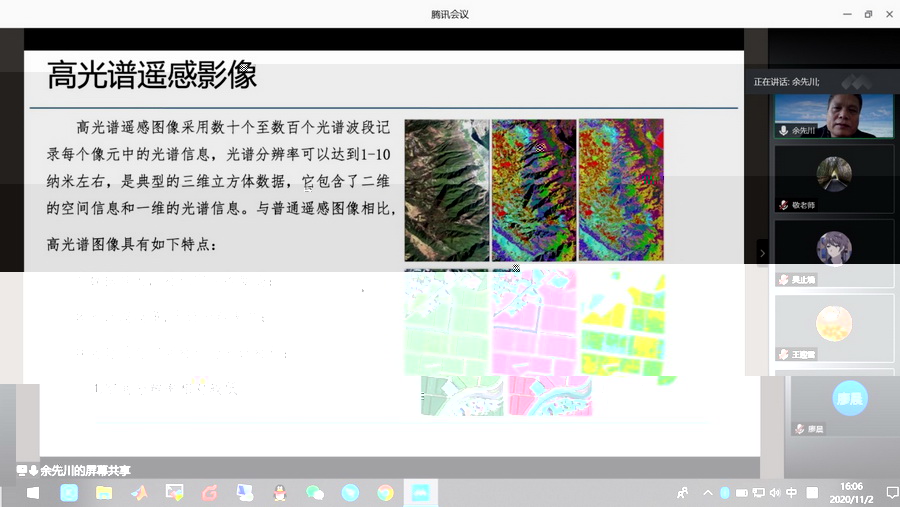Select the active Tencent Meeting taskbar icon
This screenshot has height=507, width=900.
421,493
